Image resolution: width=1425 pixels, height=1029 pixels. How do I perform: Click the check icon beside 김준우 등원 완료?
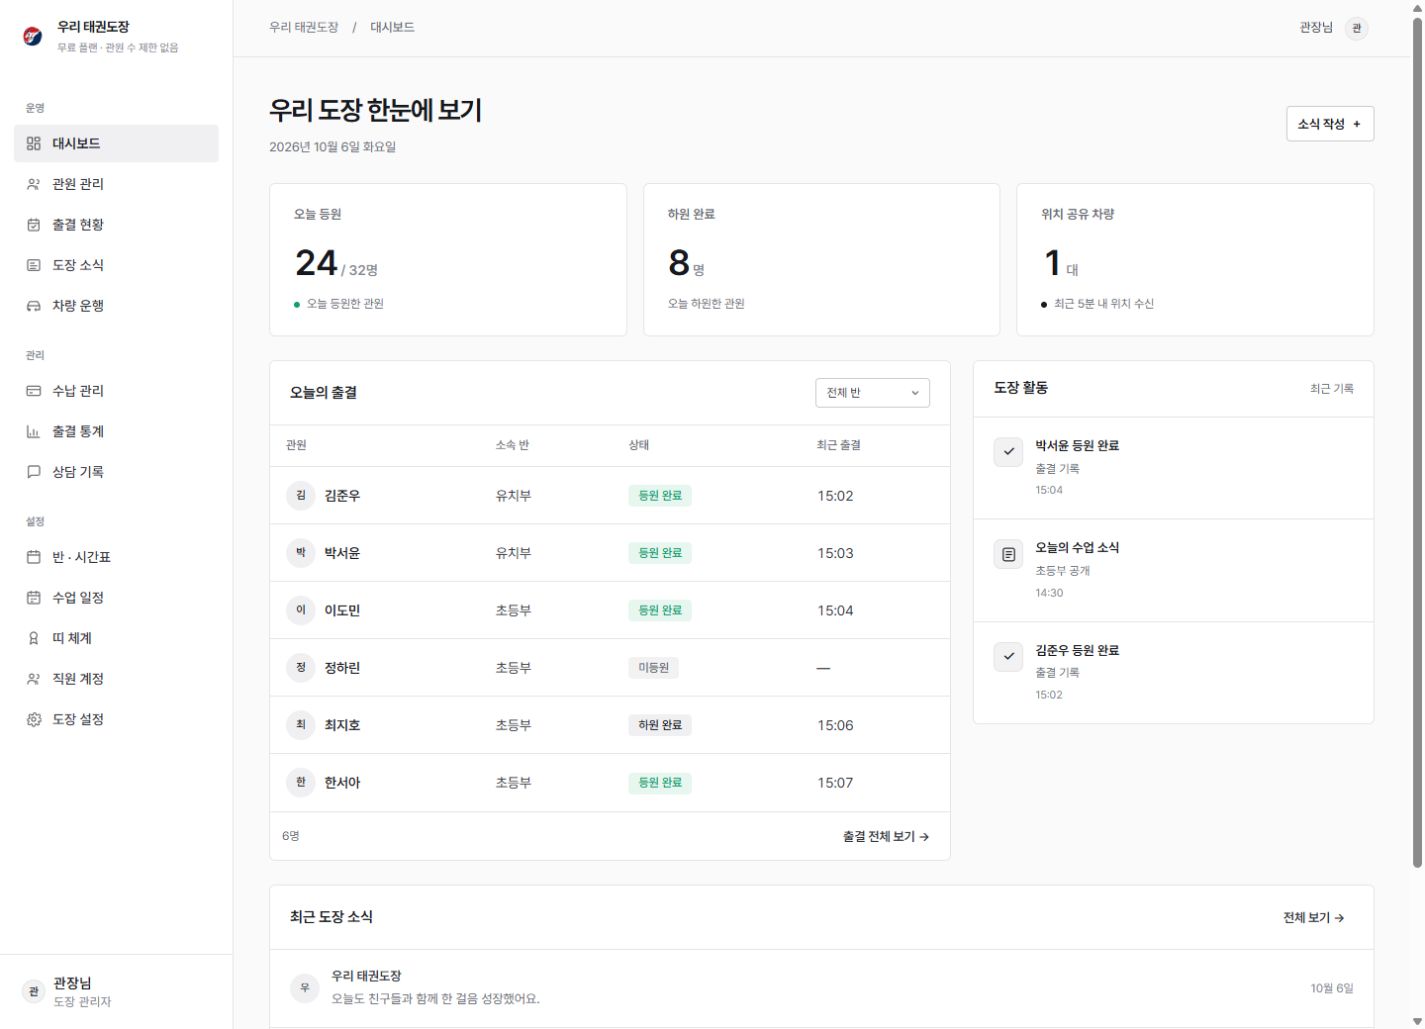(x=1008, y=657)
